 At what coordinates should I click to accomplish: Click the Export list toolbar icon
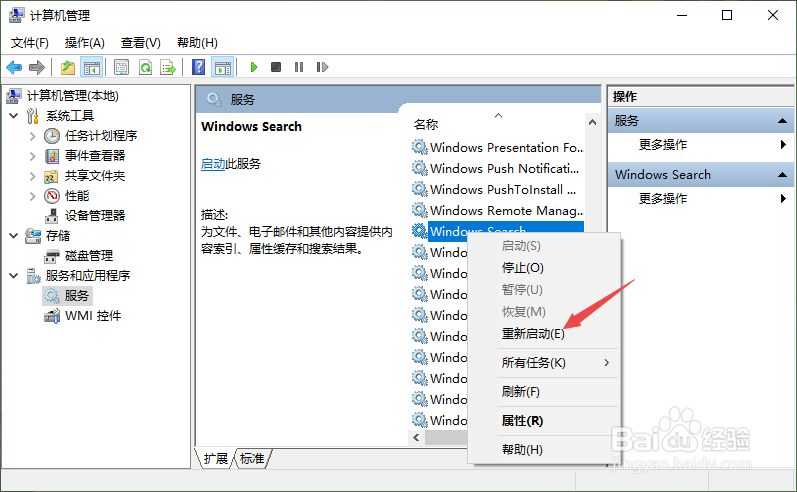pyautogui.click(x=168, y=67)
